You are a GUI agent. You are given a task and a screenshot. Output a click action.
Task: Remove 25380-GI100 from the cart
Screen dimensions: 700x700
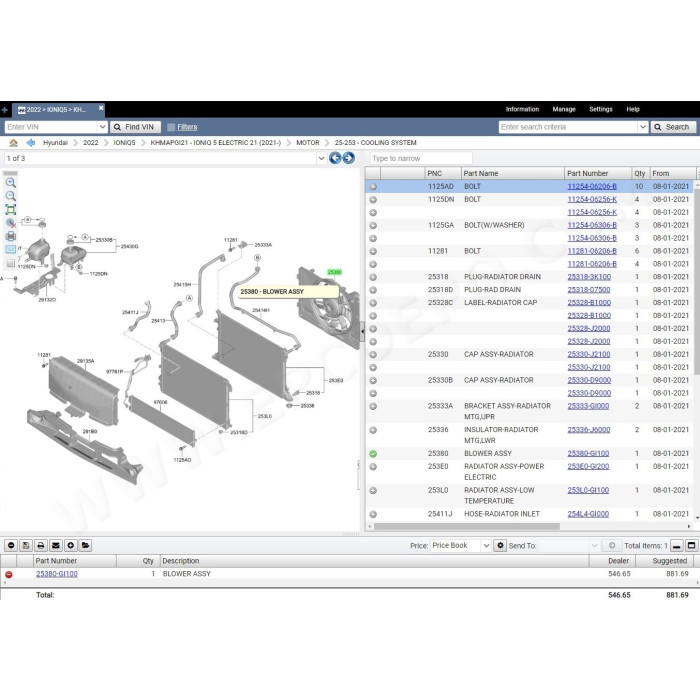pyautogui.click(x=8, y=575)
